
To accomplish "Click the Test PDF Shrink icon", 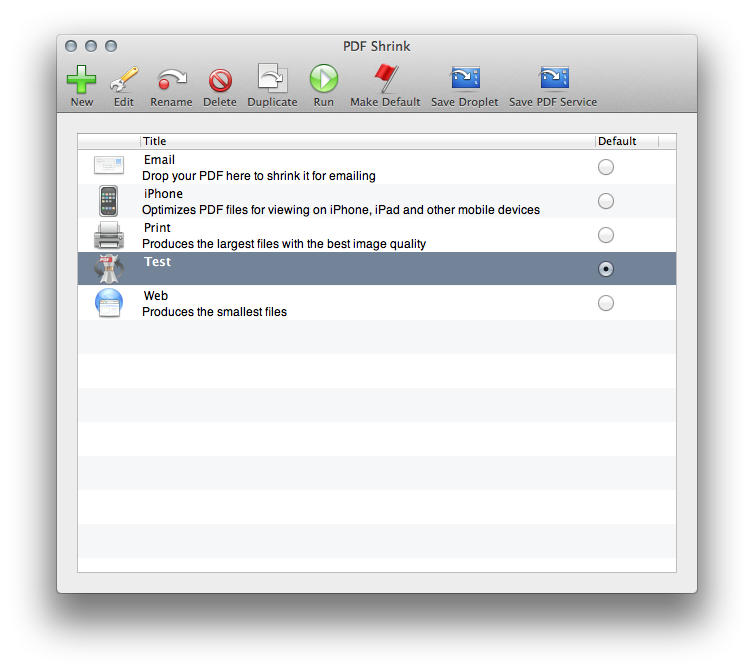I will coord(109,268).
